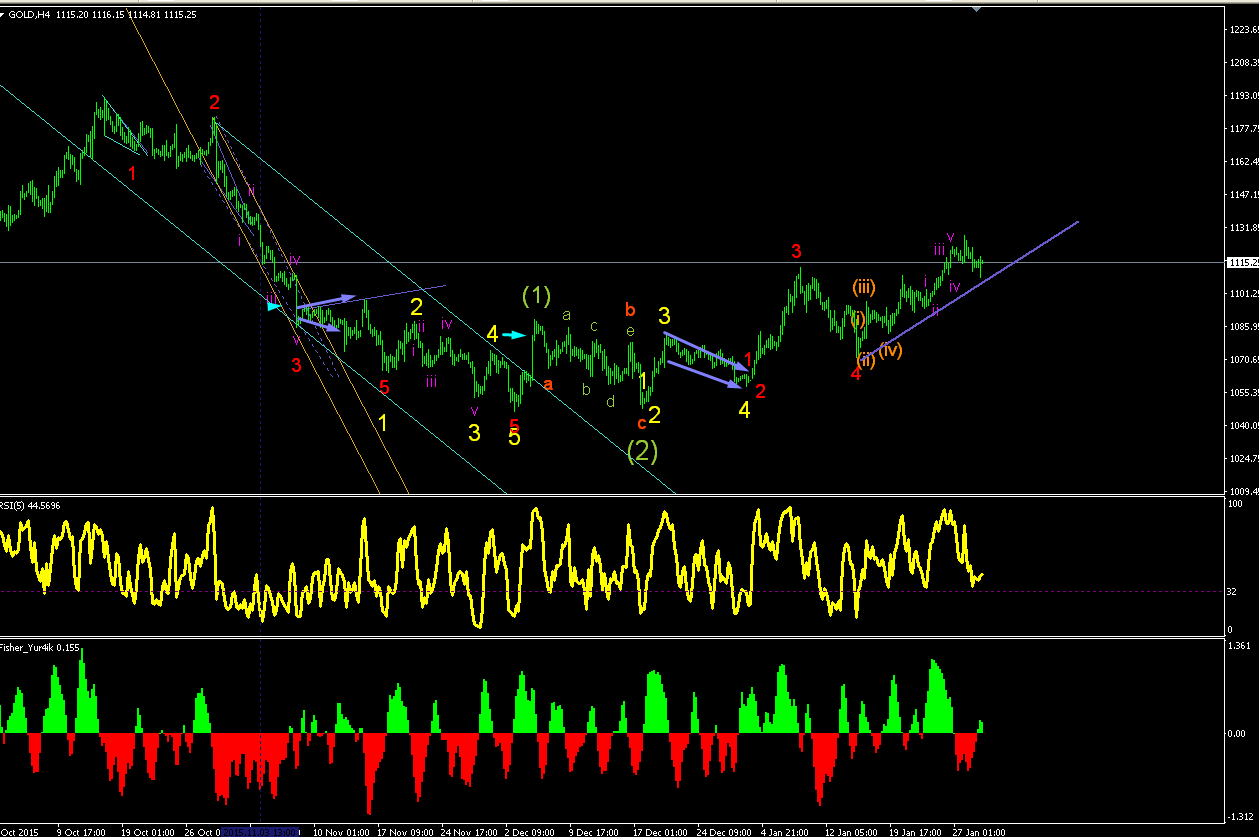1259x837 pixels.
Task: Click the price axis label starting 1024
Action: pyautogui.click(x=1244, y=458)
